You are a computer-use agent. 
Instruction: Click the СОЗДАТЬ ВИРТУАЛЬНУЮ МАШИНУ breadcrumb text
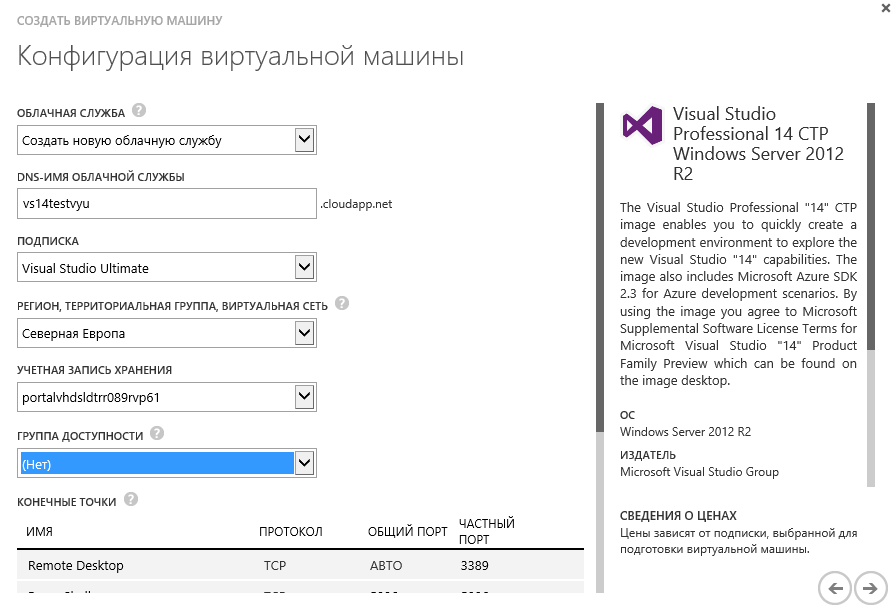point(120,21)
